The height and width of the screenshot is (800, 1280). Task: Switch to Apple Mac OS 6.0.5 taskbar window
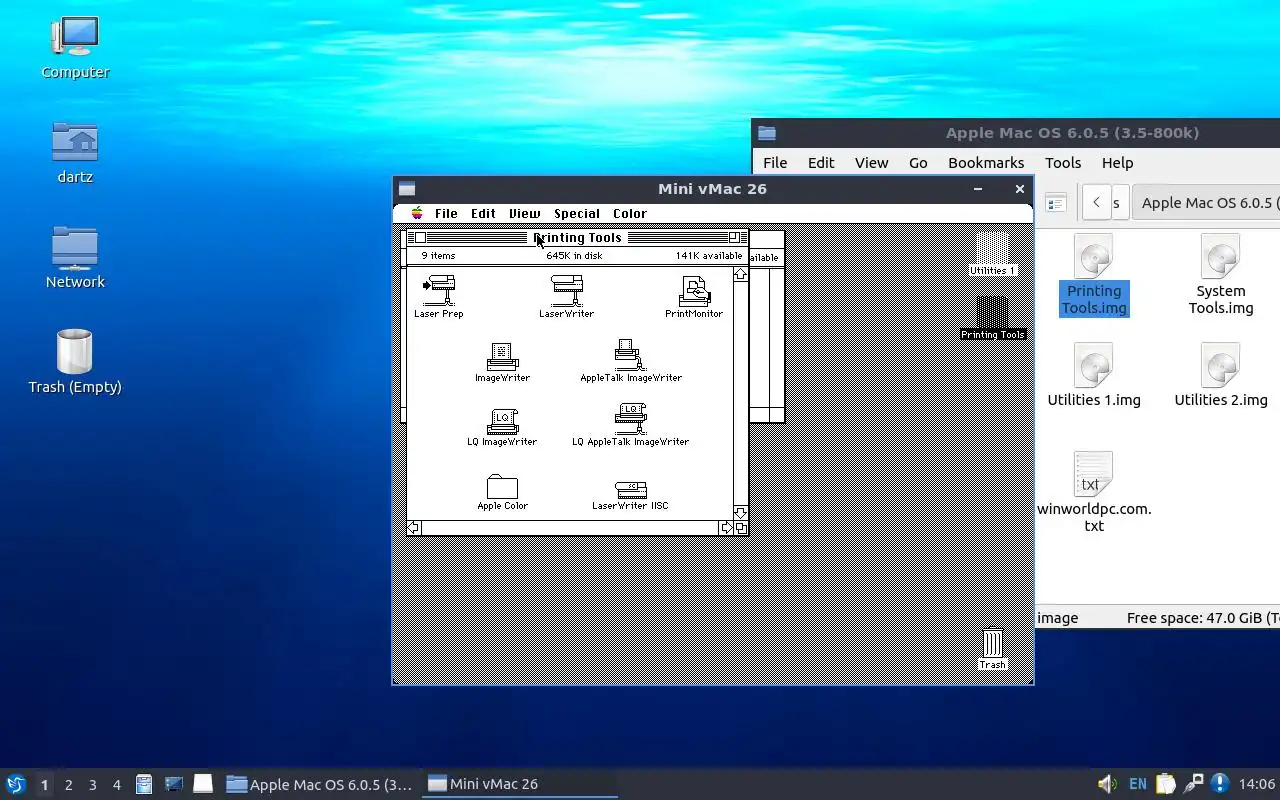pyautogui.click(x=319, y=784)
